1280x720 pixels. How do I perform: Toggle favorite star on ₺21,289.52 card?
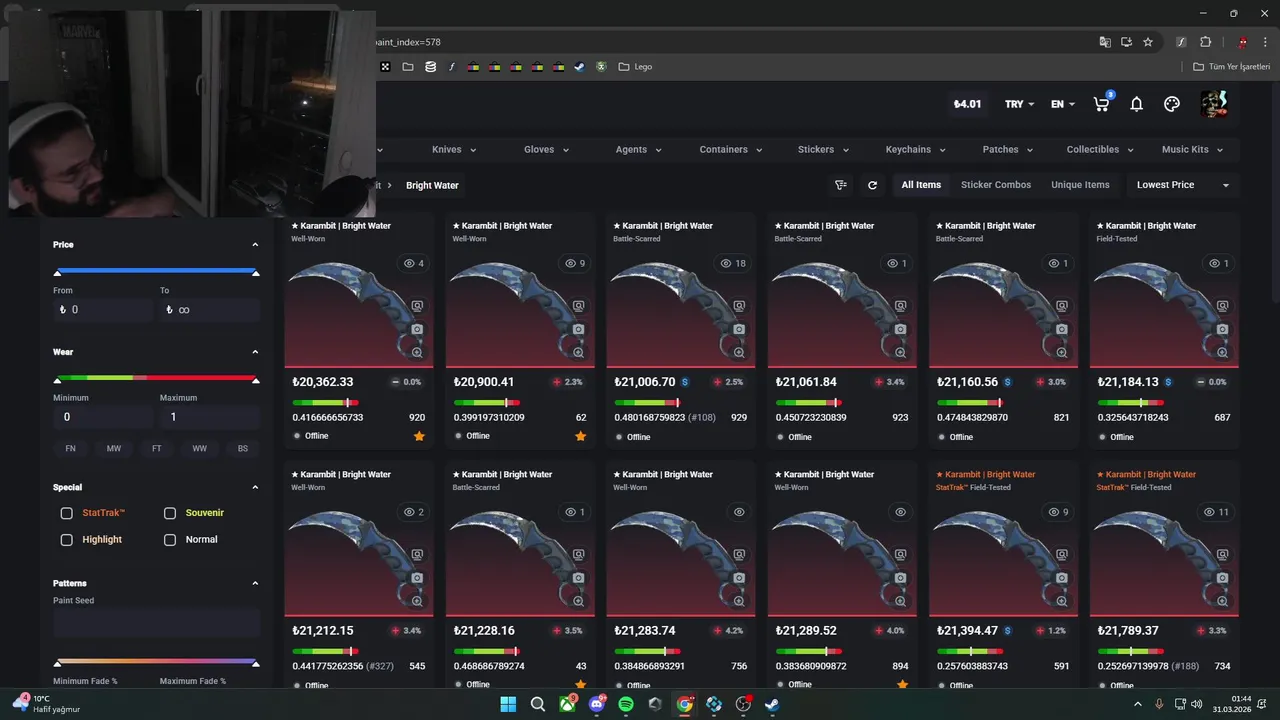pos(902,685)
